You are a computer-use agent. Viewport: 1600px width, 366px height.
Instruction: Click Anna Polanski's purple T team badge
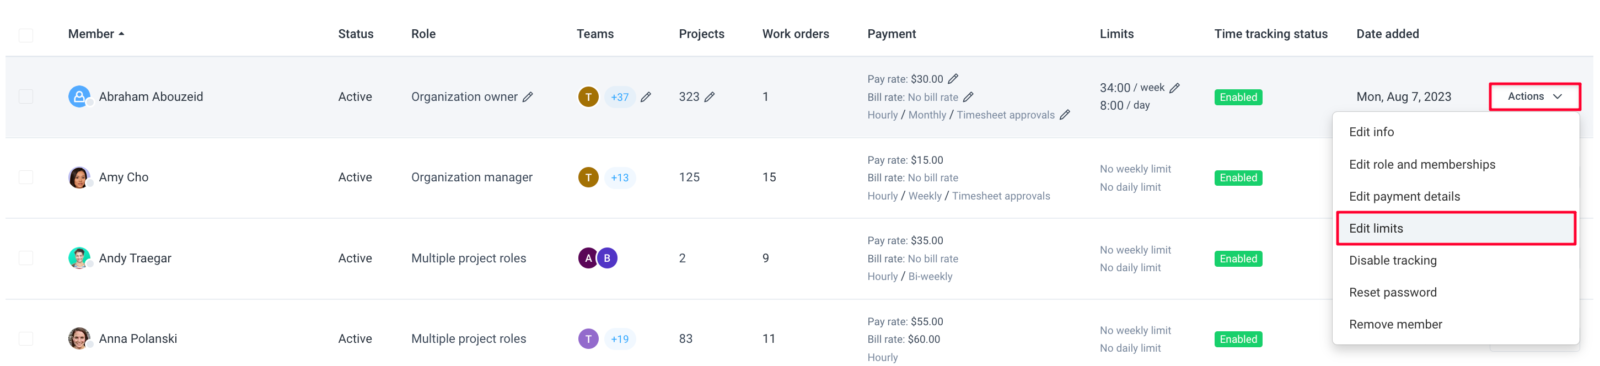[x=588, y=339]
